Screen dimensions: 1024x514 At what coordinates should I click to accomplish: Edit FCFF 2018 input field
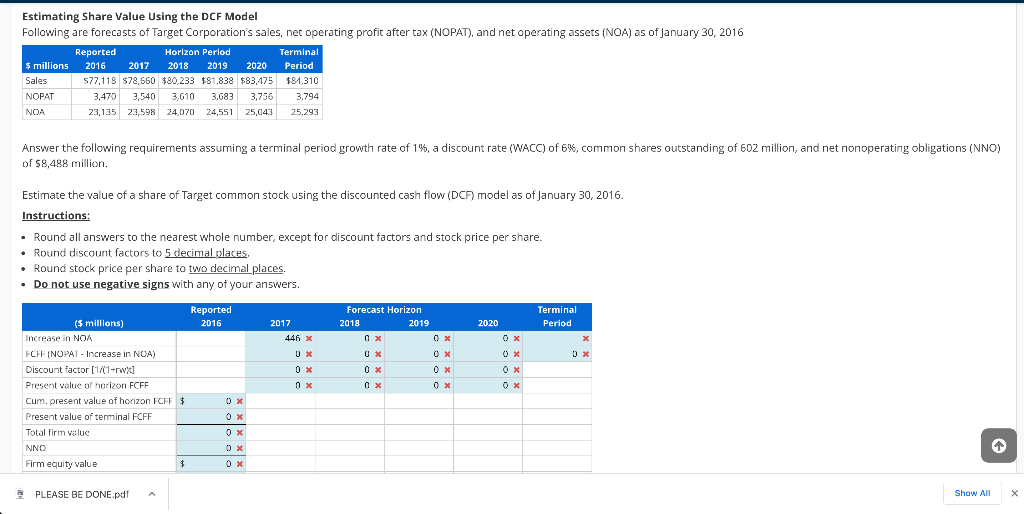coord(349,354)
